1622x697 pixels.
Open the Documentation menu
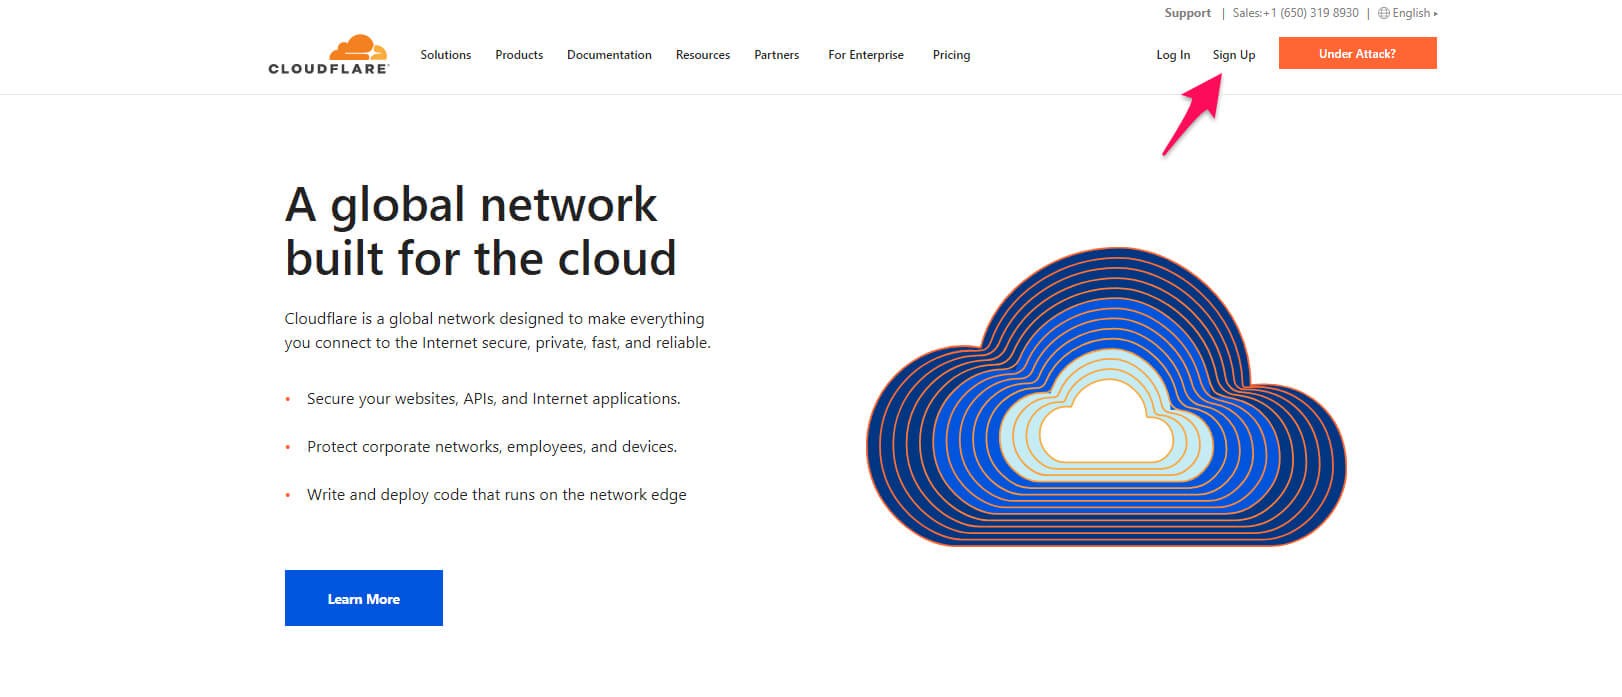point(609,55)
